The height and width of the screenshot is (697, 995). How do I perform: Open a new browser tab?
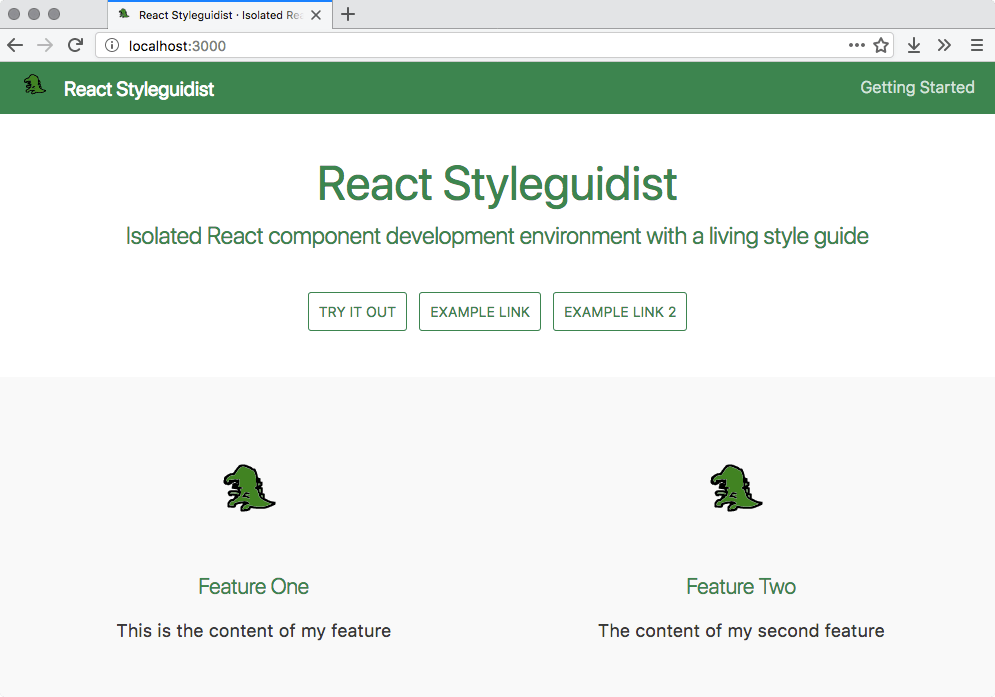[348, 14]
